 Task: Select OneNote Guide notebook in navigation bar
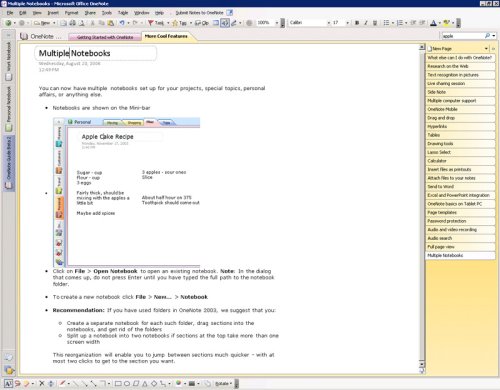[9, 163]
